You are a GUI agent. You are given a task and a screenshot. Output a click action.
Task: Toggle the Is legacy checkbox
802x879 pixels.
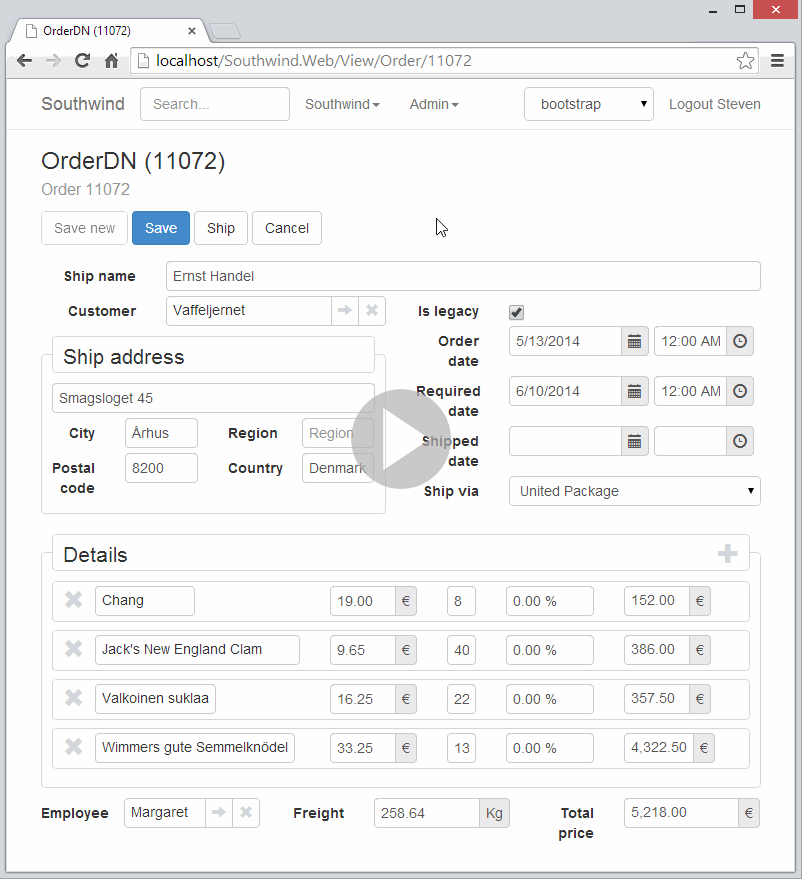point(517,312)
